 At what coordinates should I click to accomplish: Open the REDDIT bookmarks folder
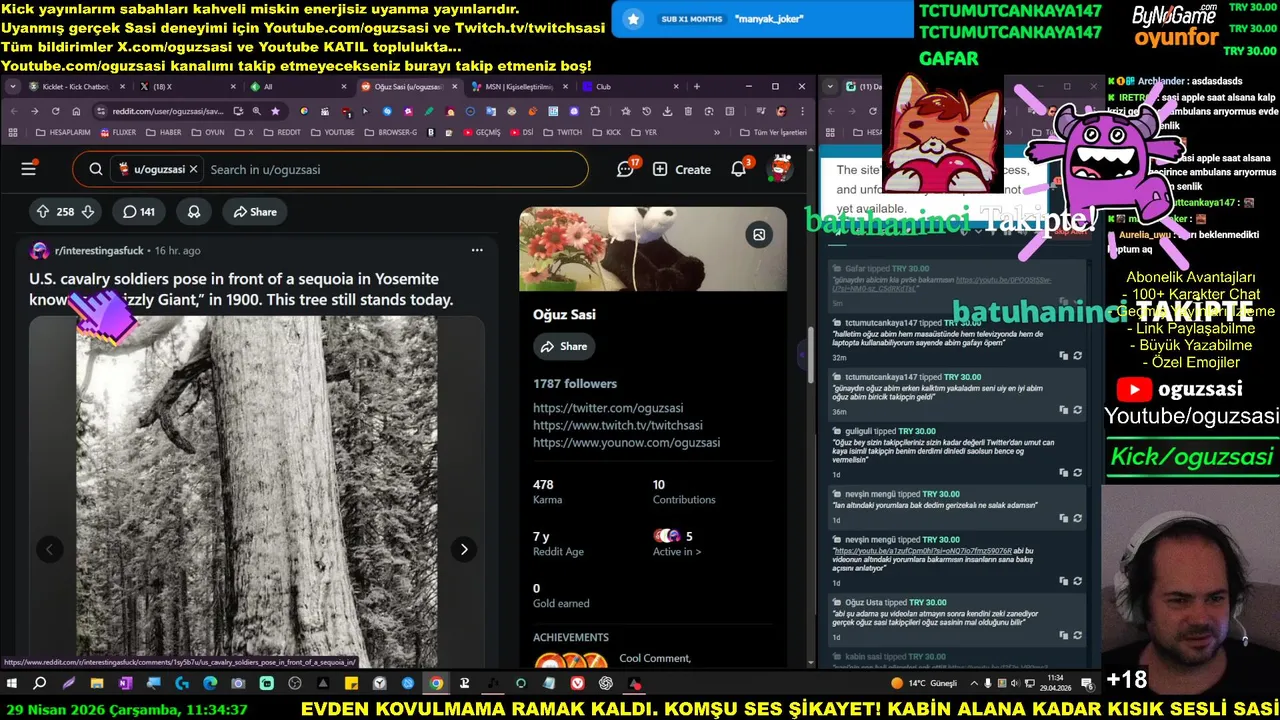click(281, 132)
